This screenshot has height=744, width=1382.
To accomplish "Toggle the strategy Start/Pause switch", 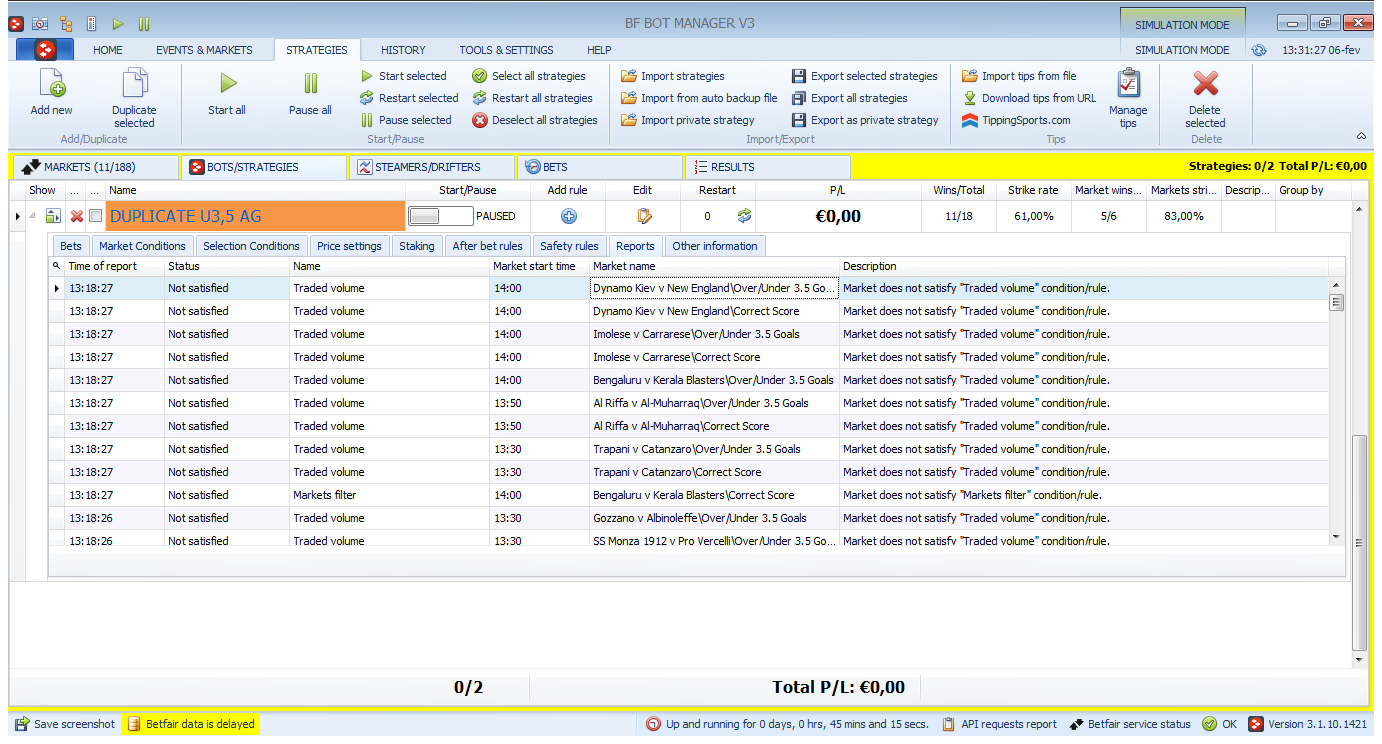I will tap(440, 216).
